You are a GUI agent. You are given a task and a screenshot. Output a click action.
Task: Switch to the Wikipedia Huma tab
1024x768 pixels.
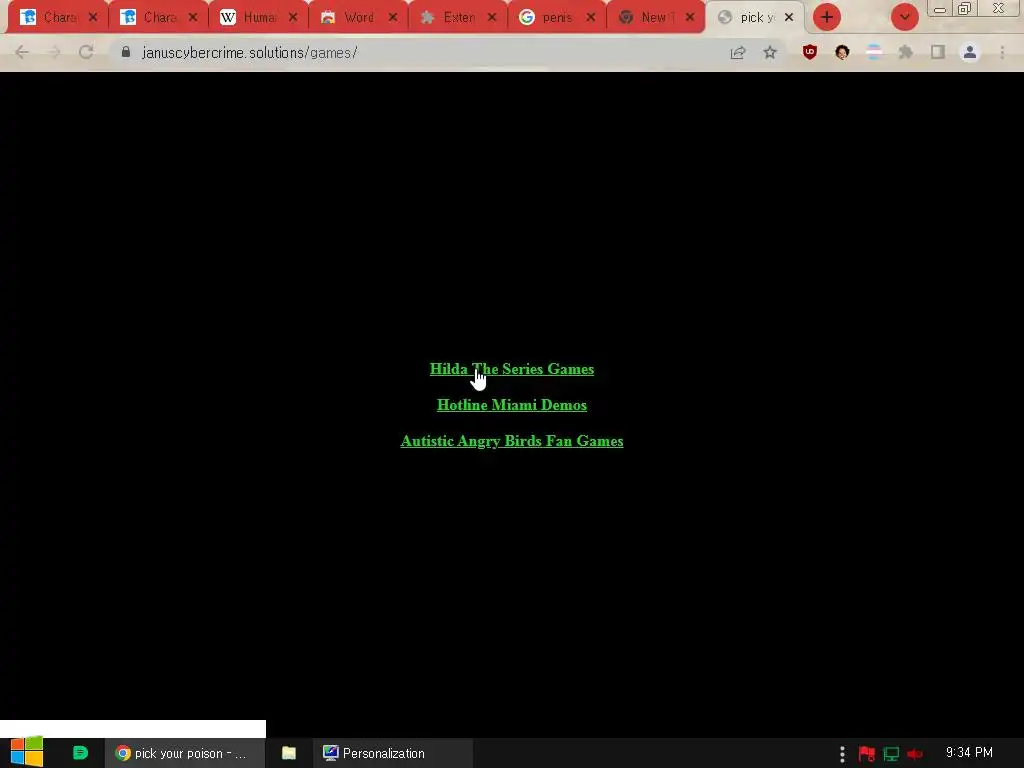[x=257, y=18]
